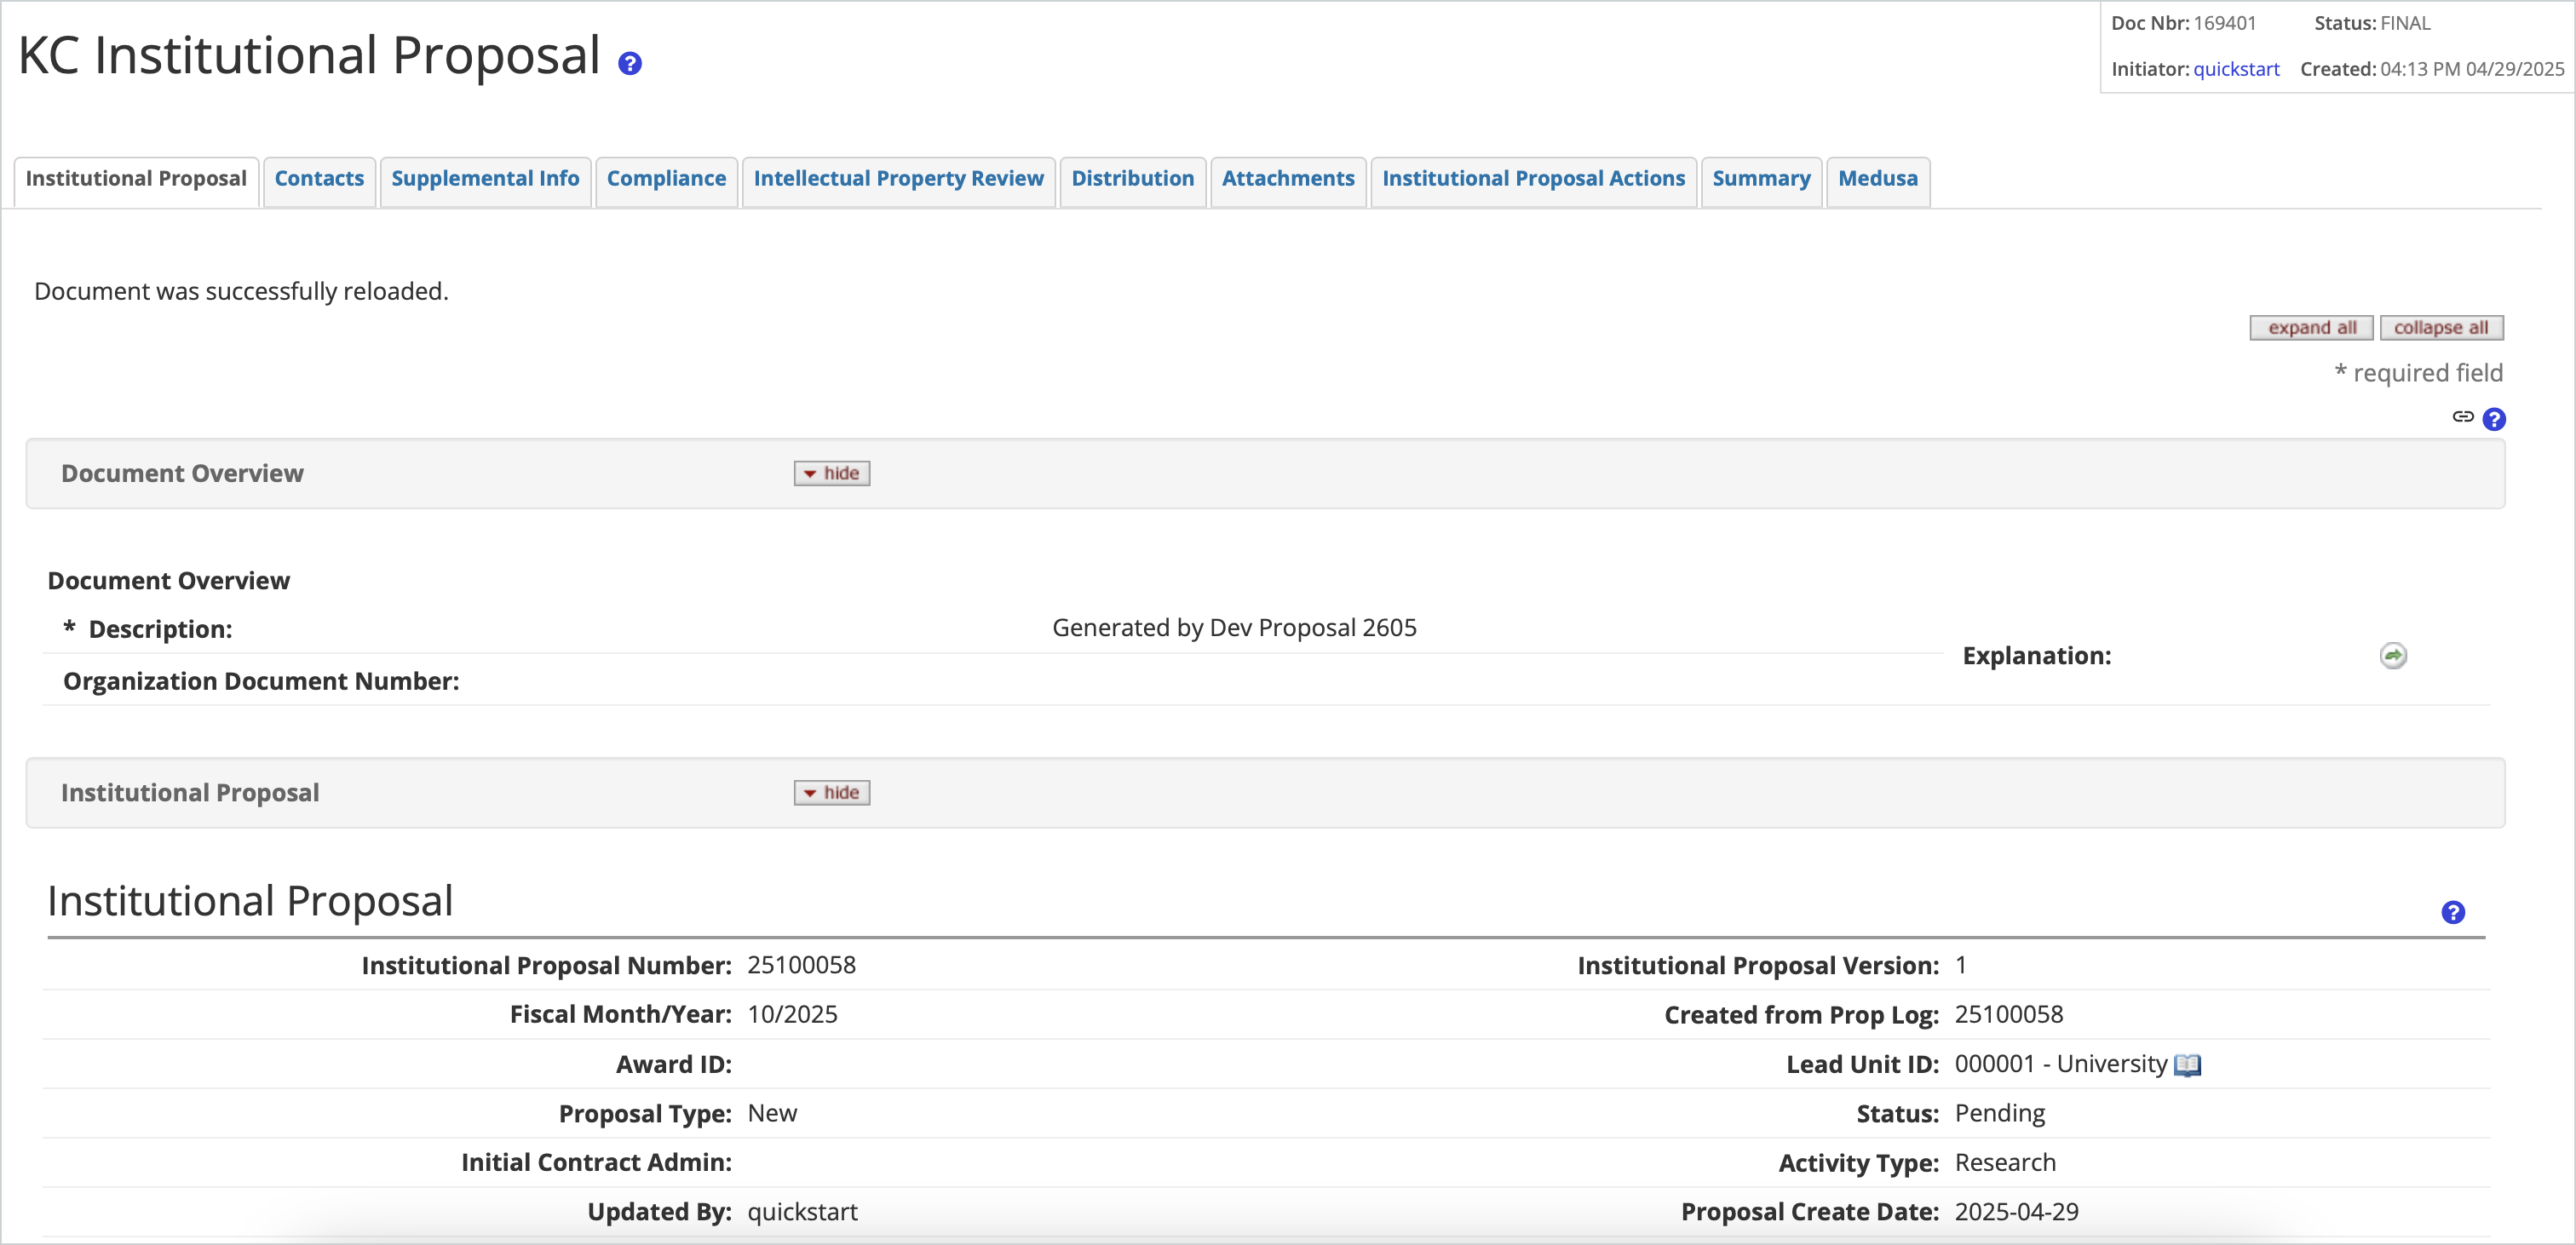This screenshot has height=1245, width=2576.
Task: Switch to the Compliance tab
Action: 666,179
